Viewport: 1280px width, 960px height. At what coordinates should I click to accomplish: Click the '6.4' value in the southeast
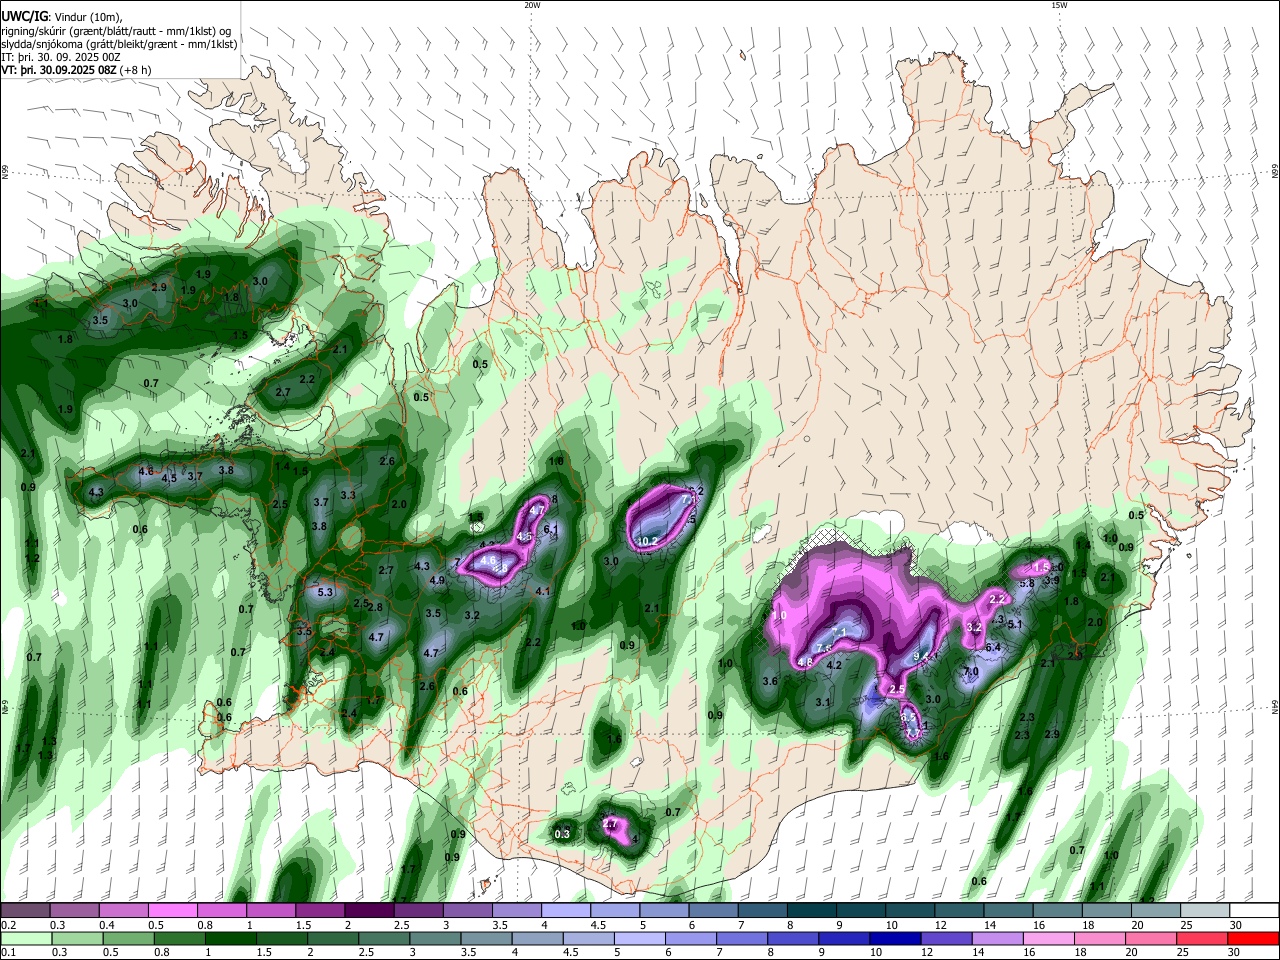point(993,647)
